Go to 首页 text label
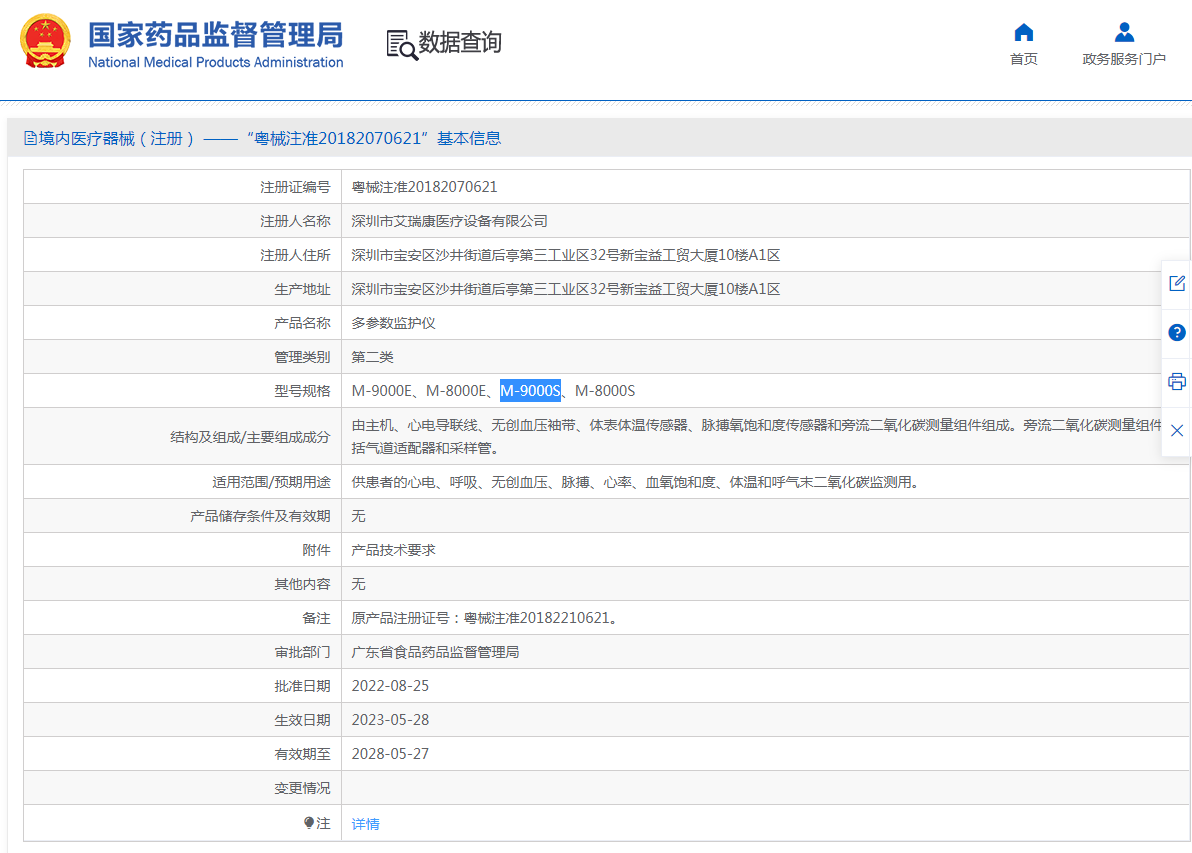This screenshot has width=1192, height=853. tap(1023, 59)
